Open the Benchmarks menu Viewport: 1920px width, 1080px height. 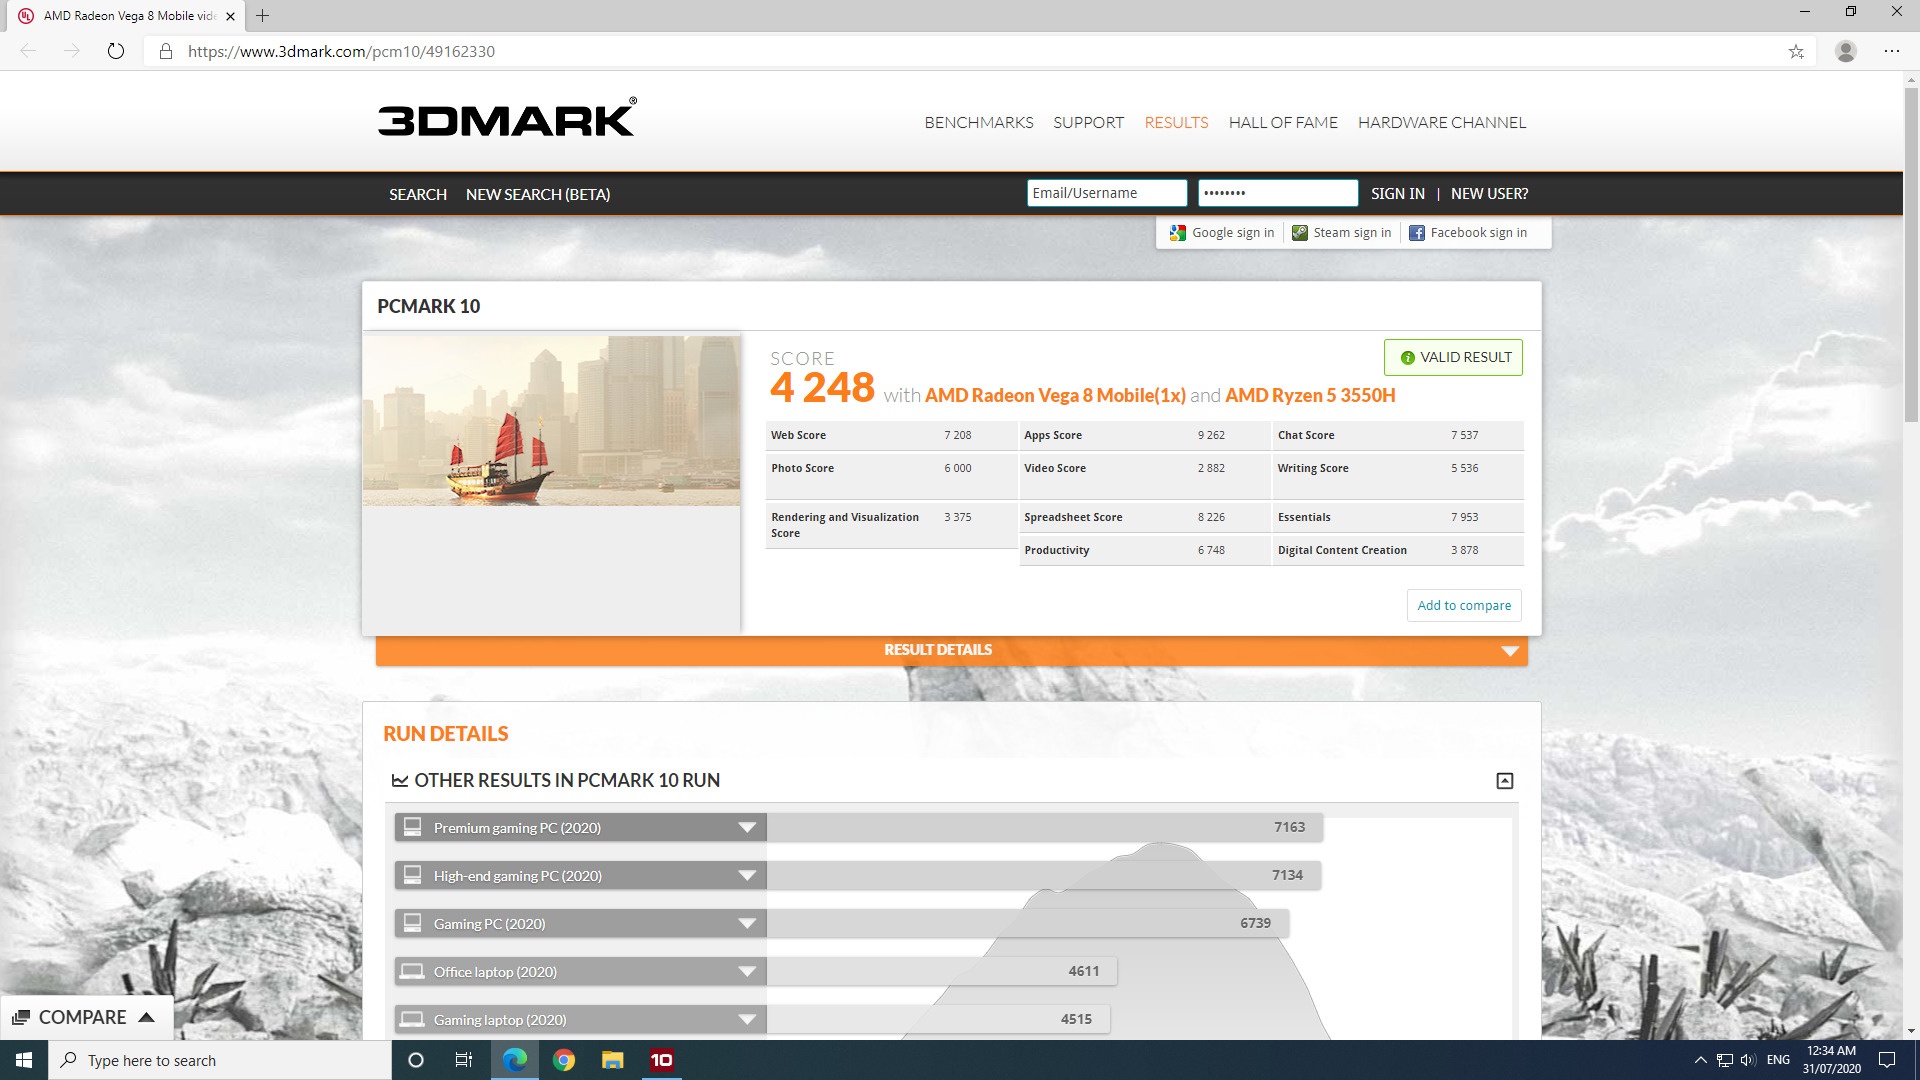(979, 122)
